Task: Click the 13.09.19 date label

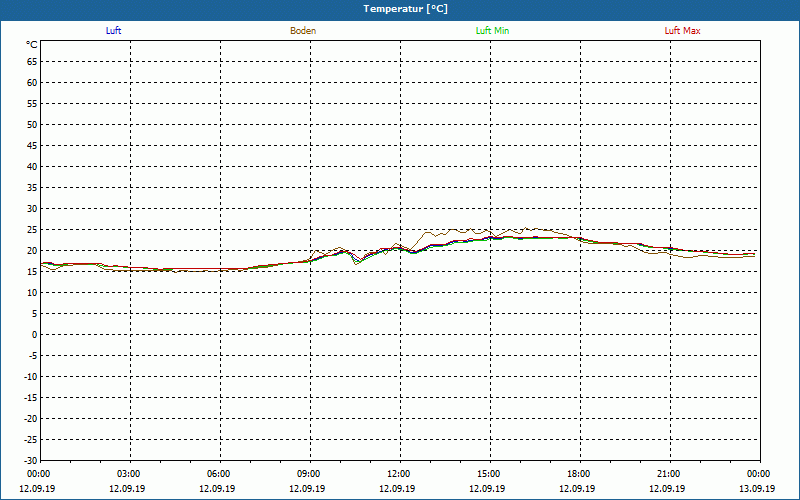Action: (757, 488)
